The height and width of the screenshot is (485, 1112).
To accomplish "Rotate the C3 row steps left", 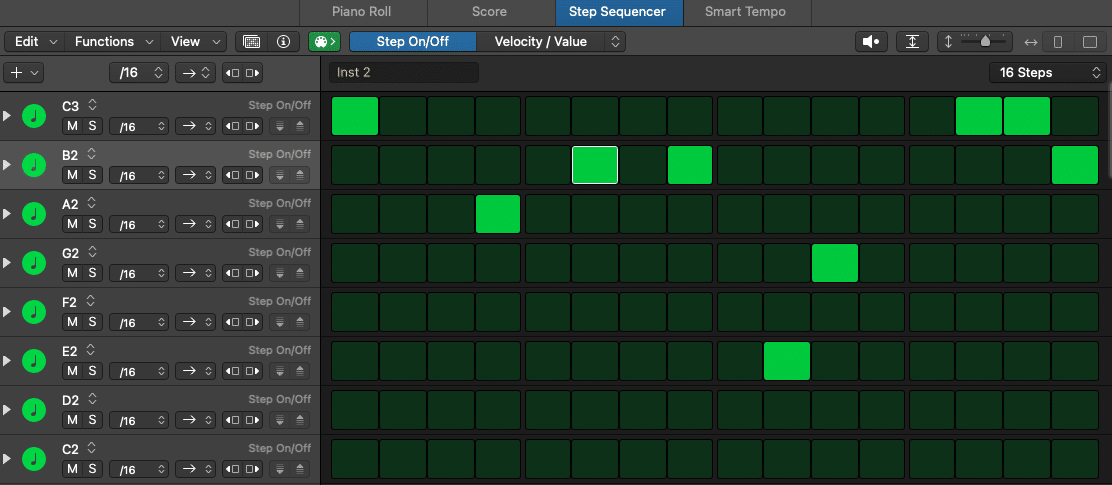I will pos(233,126).
